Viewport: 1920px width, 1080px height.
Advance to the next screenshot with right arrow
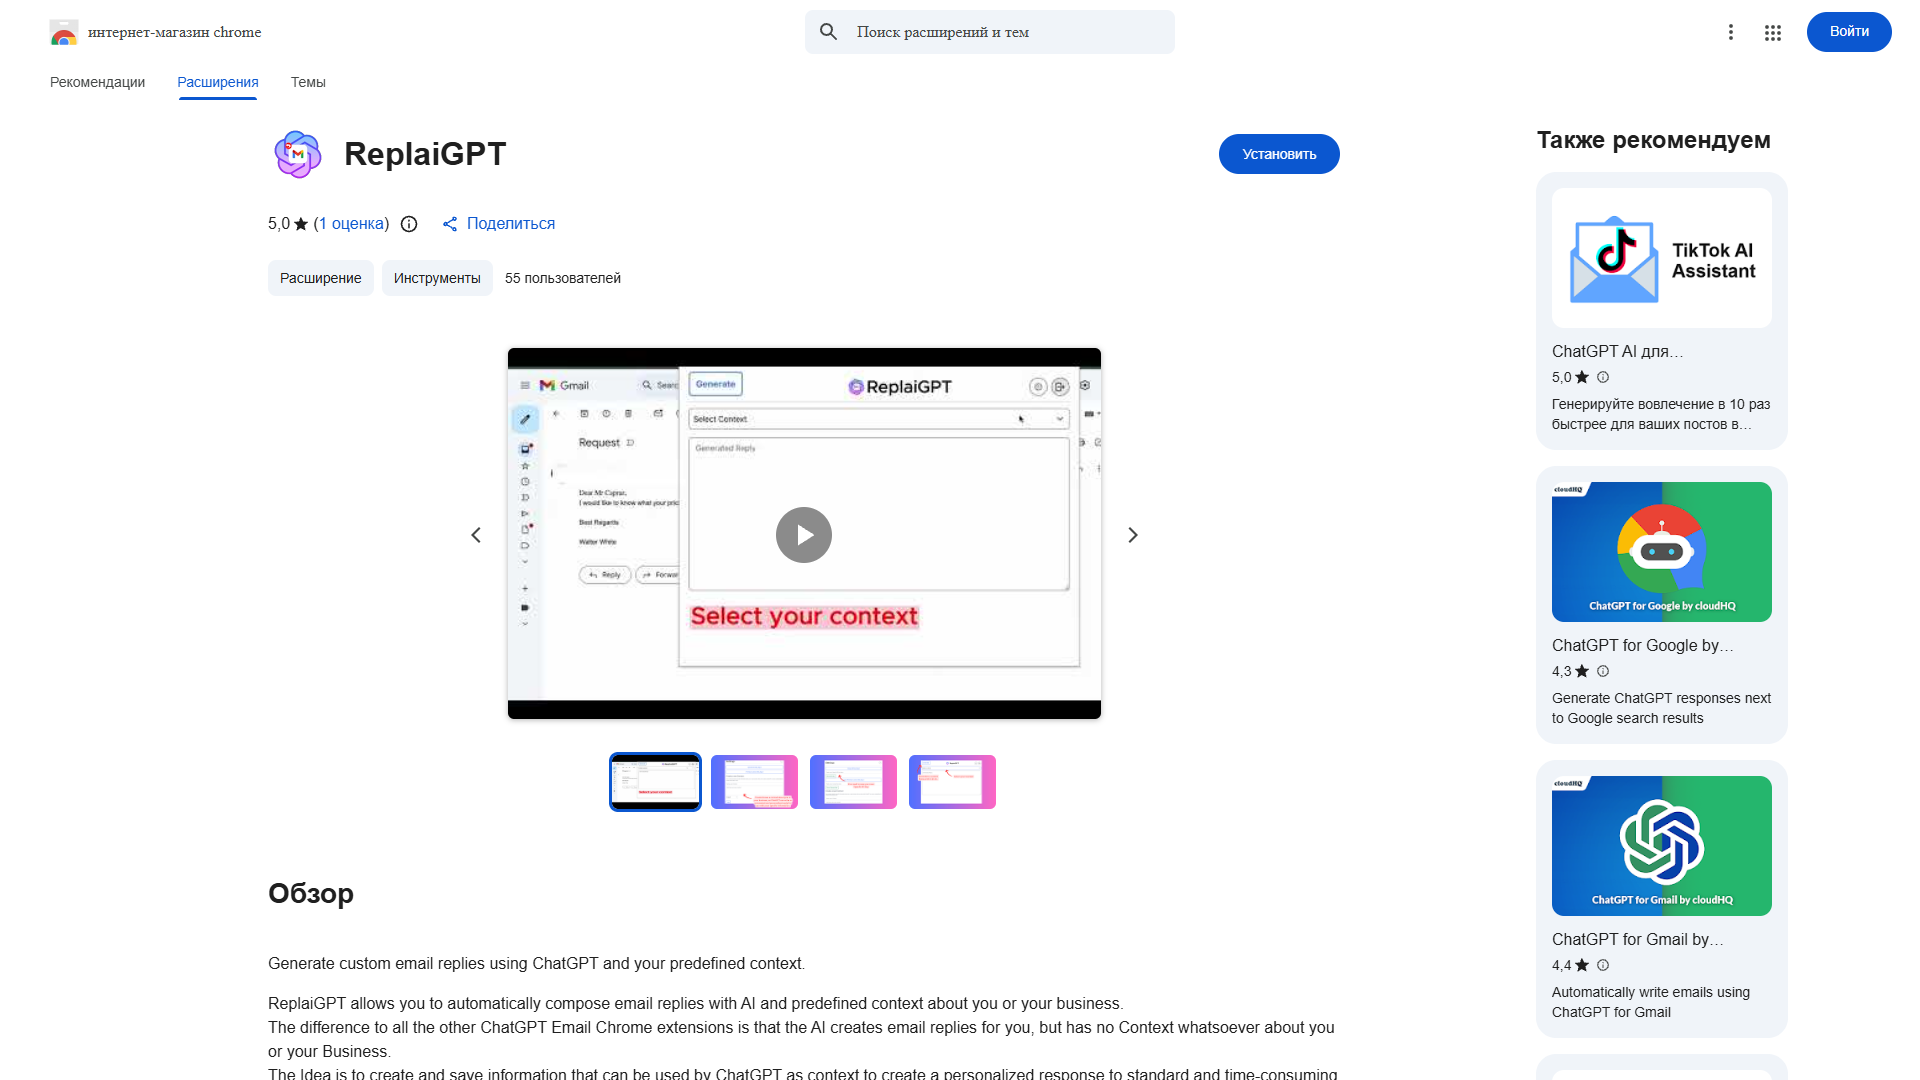[1133, 535]
